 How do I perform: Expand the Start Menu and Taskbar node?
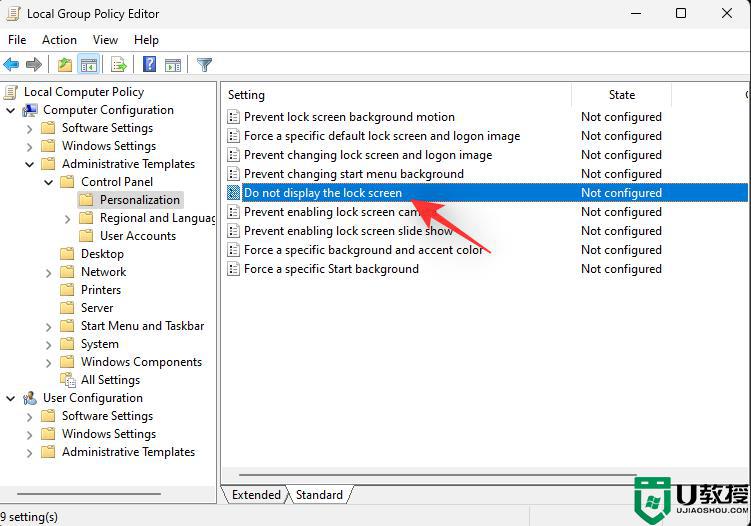tap(48, 327)
